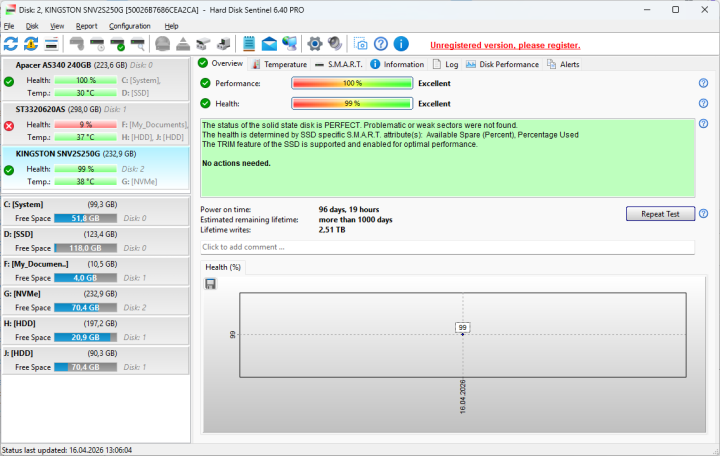Click the "No actions needed." status text
Screen dimensions: 720x456
click(x=236, y=163)
